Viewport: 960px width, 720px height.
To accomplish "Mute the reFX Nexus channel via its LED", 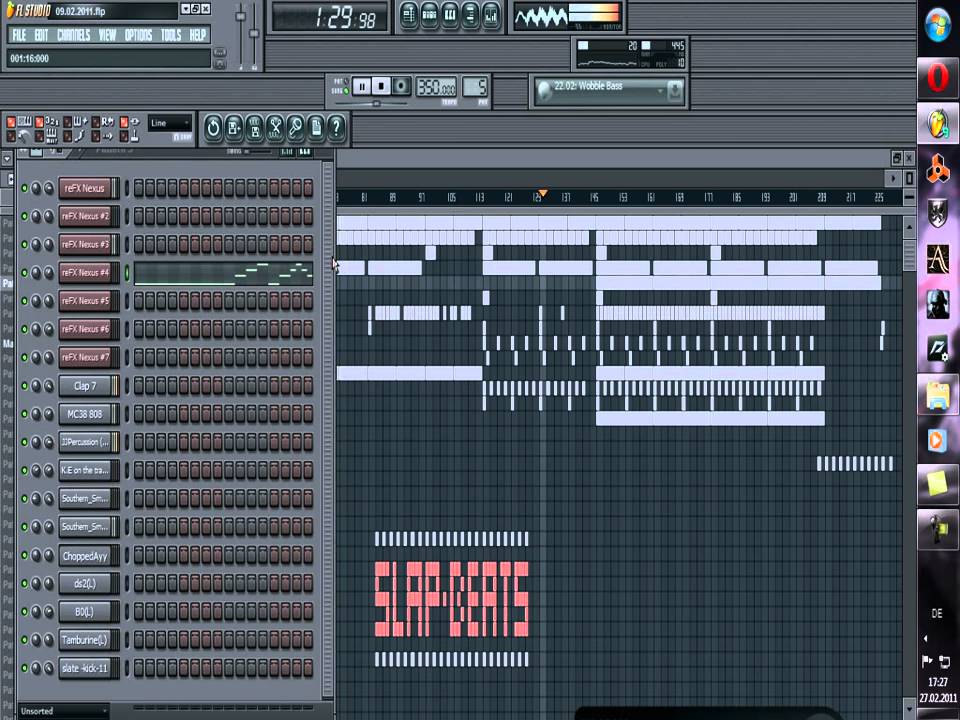I will click(24, 188).
